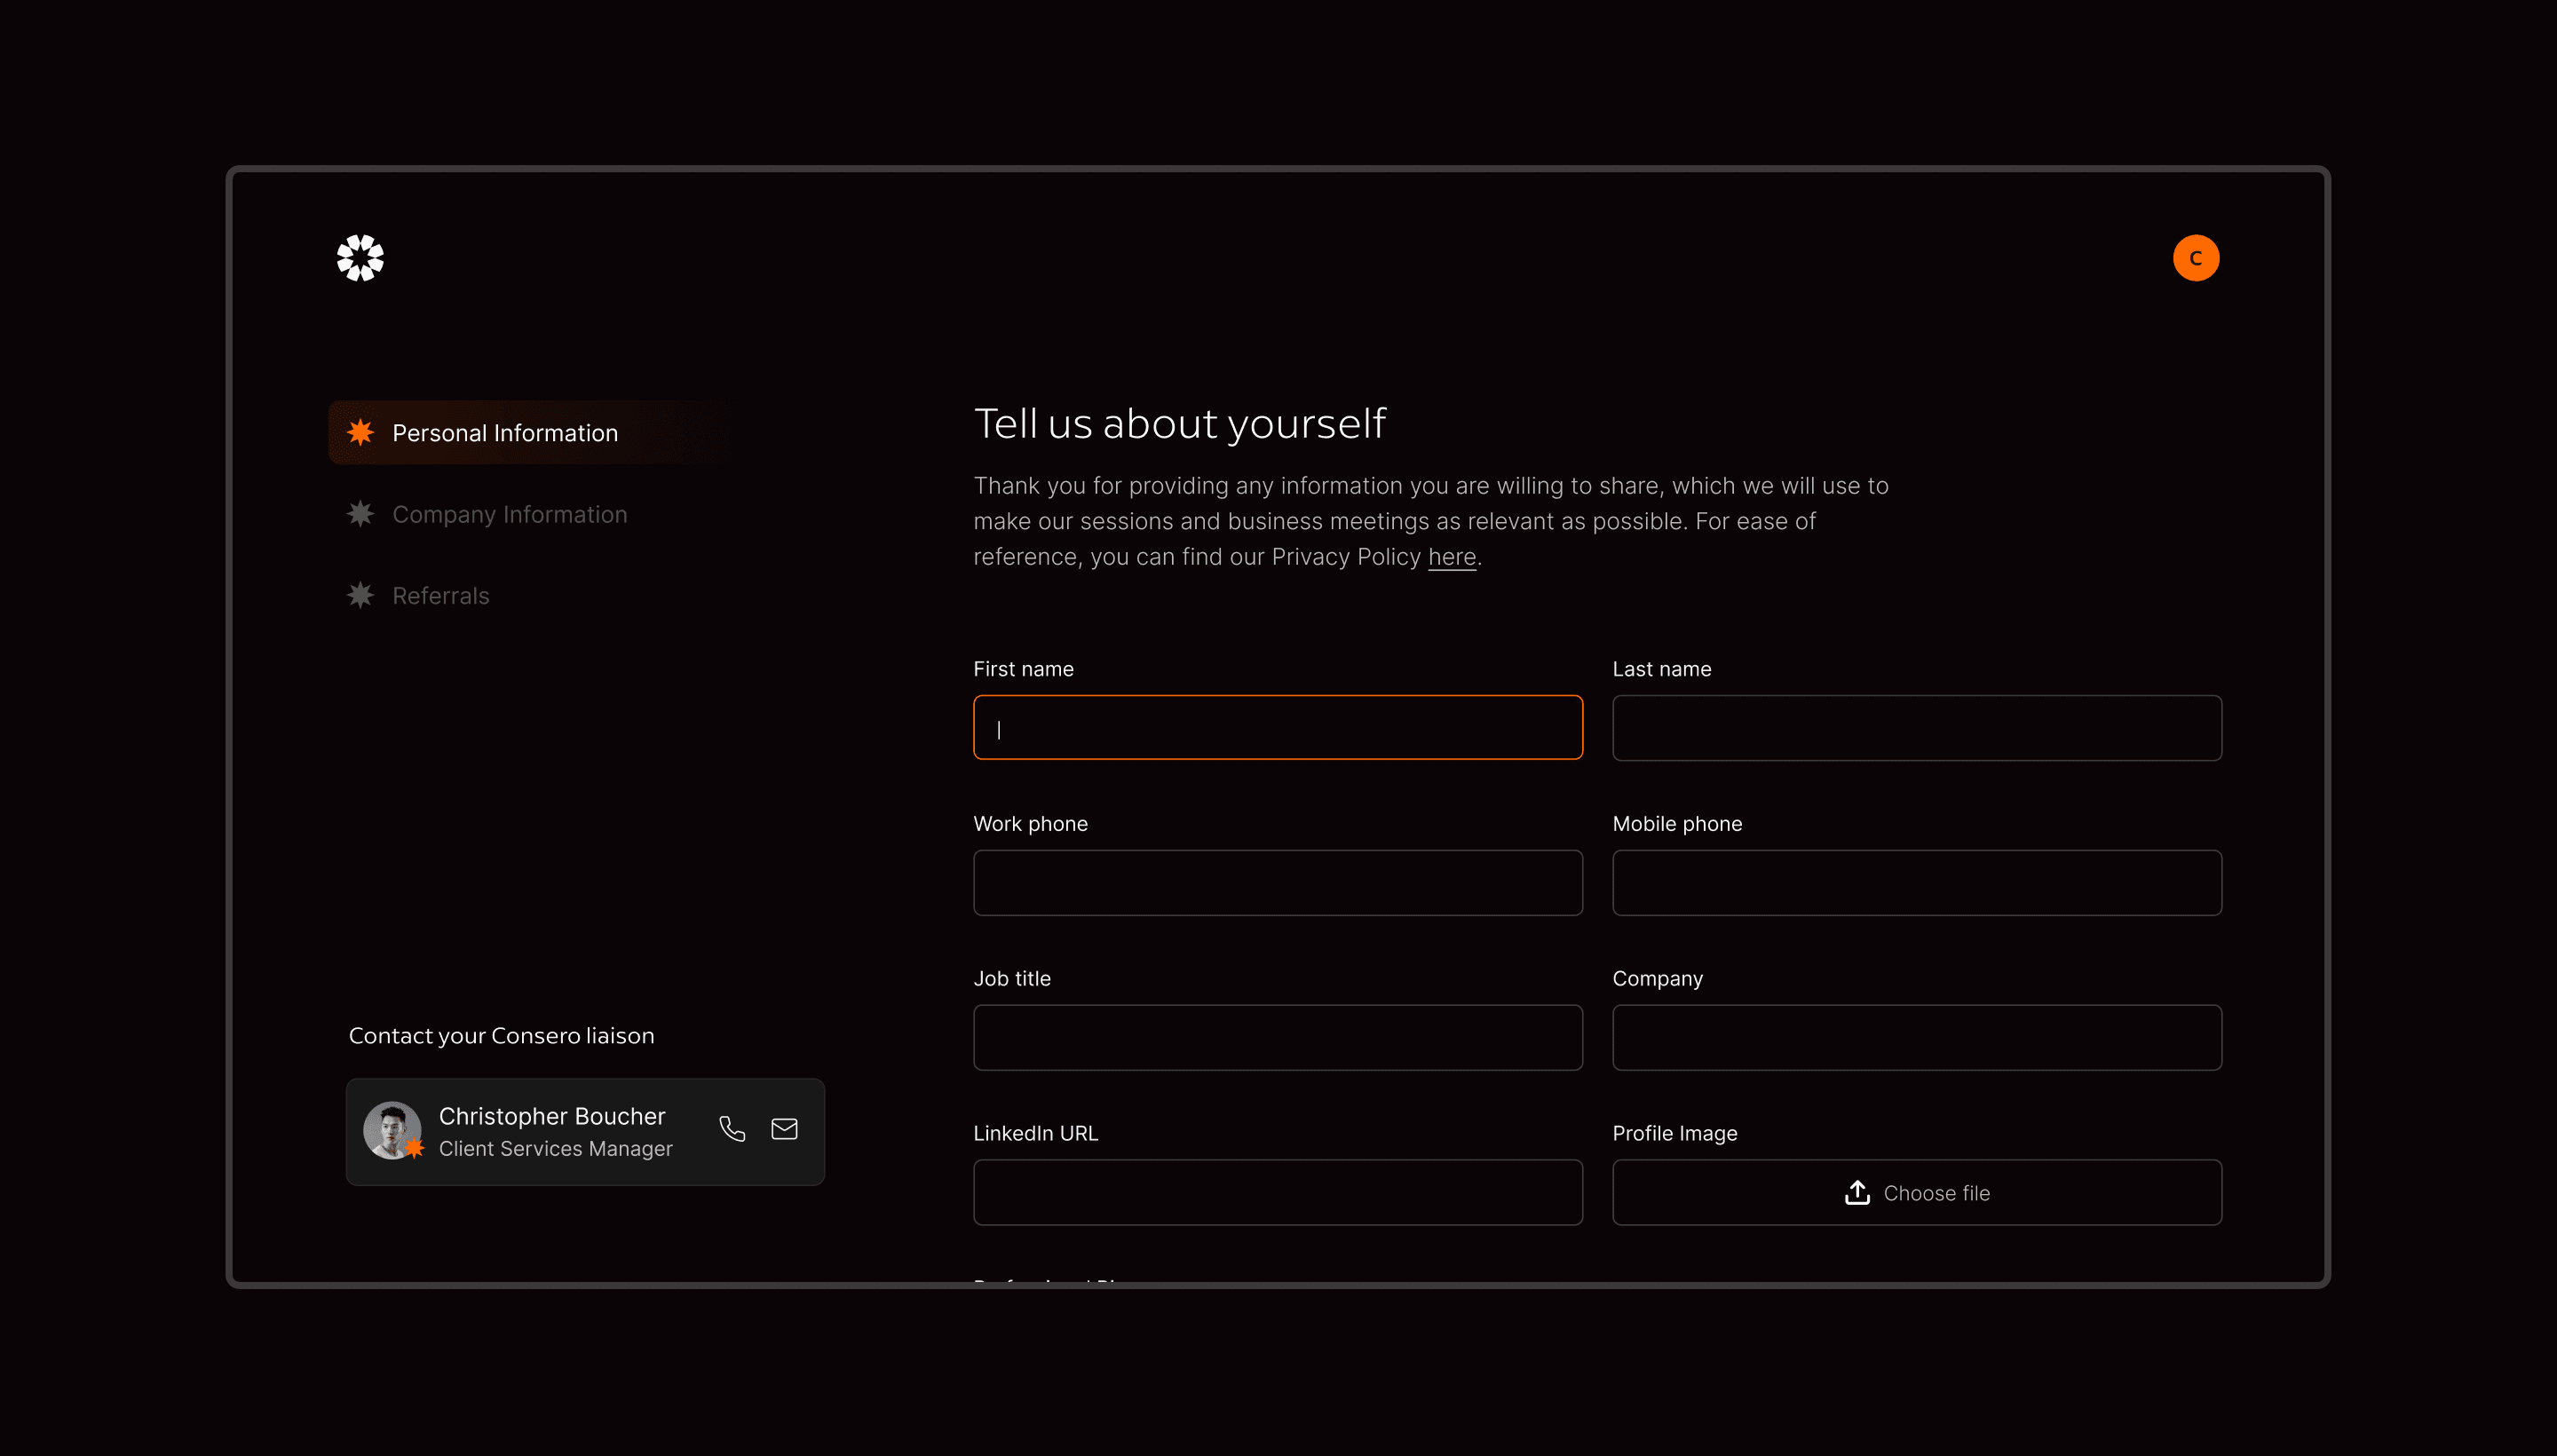The height and width of the screenshot is (1456, 2557).
Task: Select the Mobile phone field
Action: 1916,882
